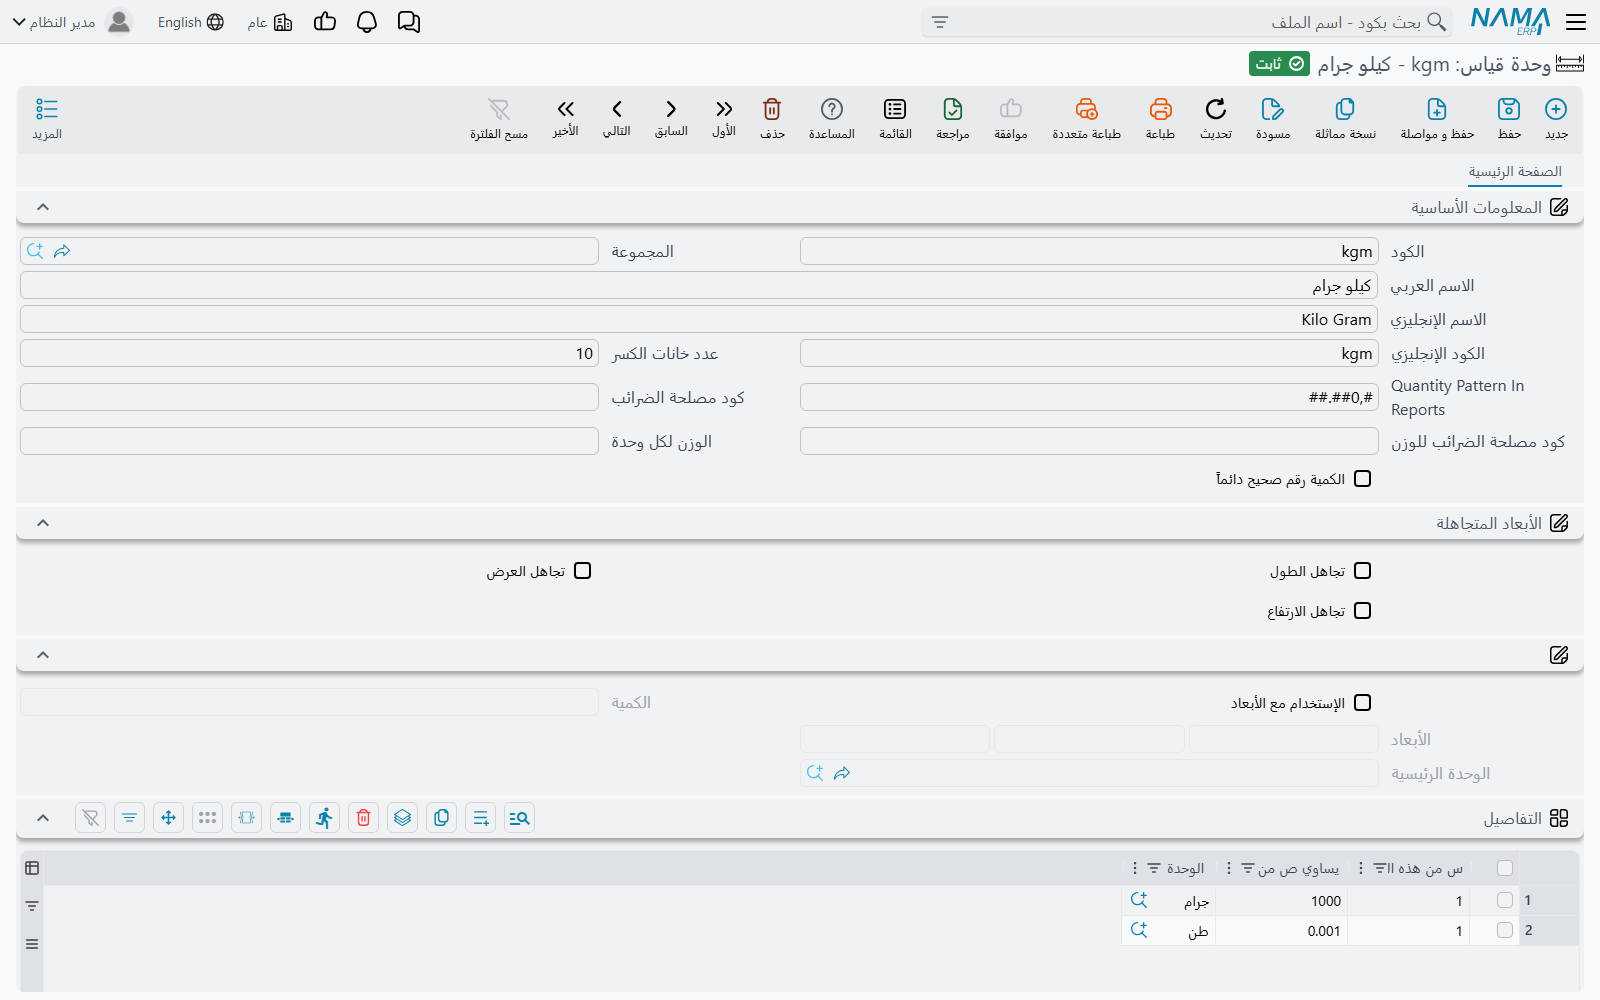1600x1000 pixels.
Task: Click search filter icon in search bar
Action: point(940,22)
